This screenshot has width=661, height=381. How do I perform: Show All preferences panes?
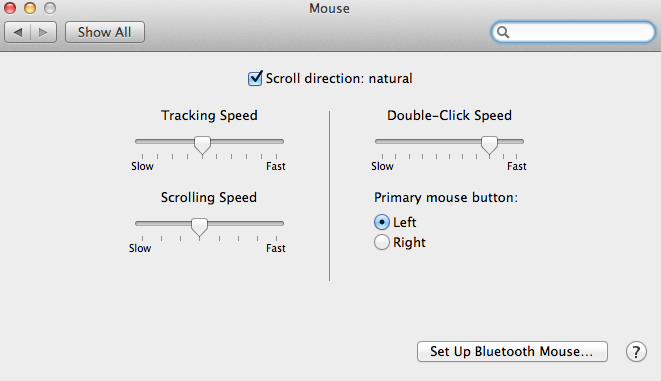[105, 32]
